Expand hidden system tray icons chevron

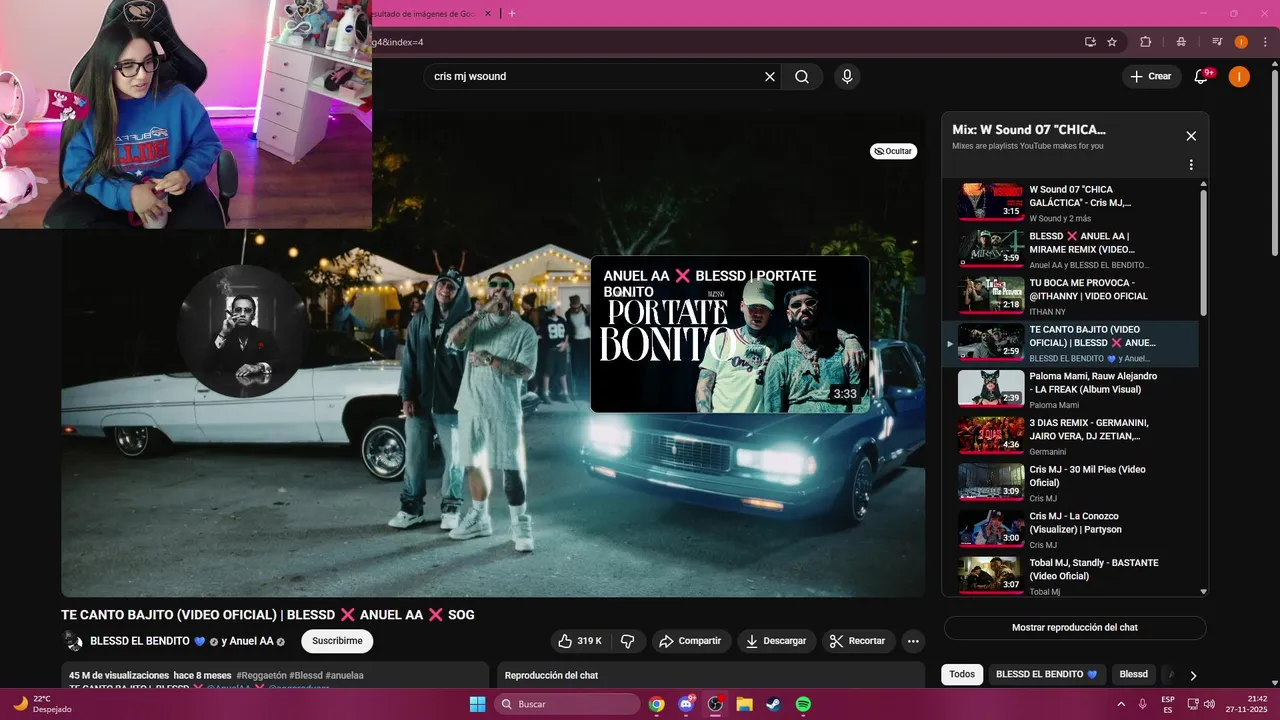coord(1120,704)
